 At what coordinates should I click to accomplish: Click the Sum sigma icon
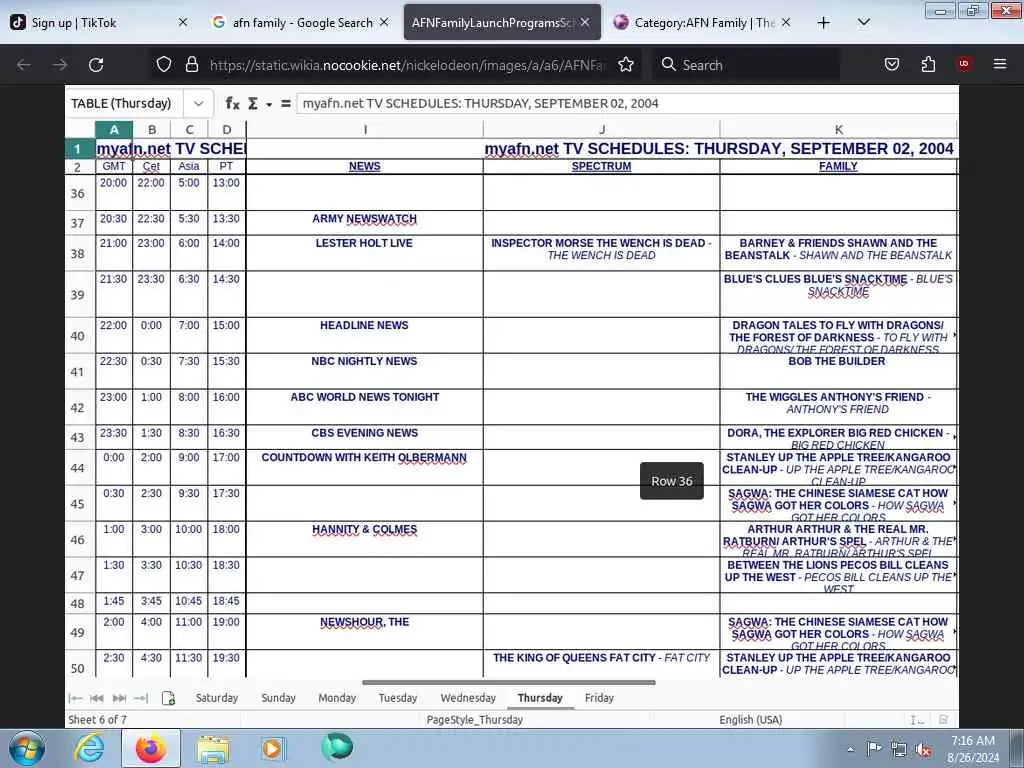(253, 103)
